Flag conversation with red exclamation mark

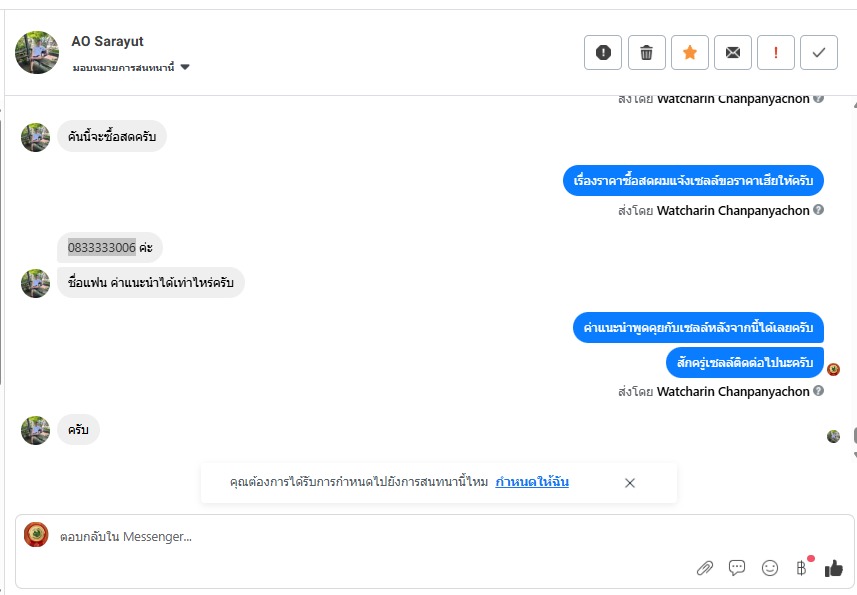tap(776, 53)
